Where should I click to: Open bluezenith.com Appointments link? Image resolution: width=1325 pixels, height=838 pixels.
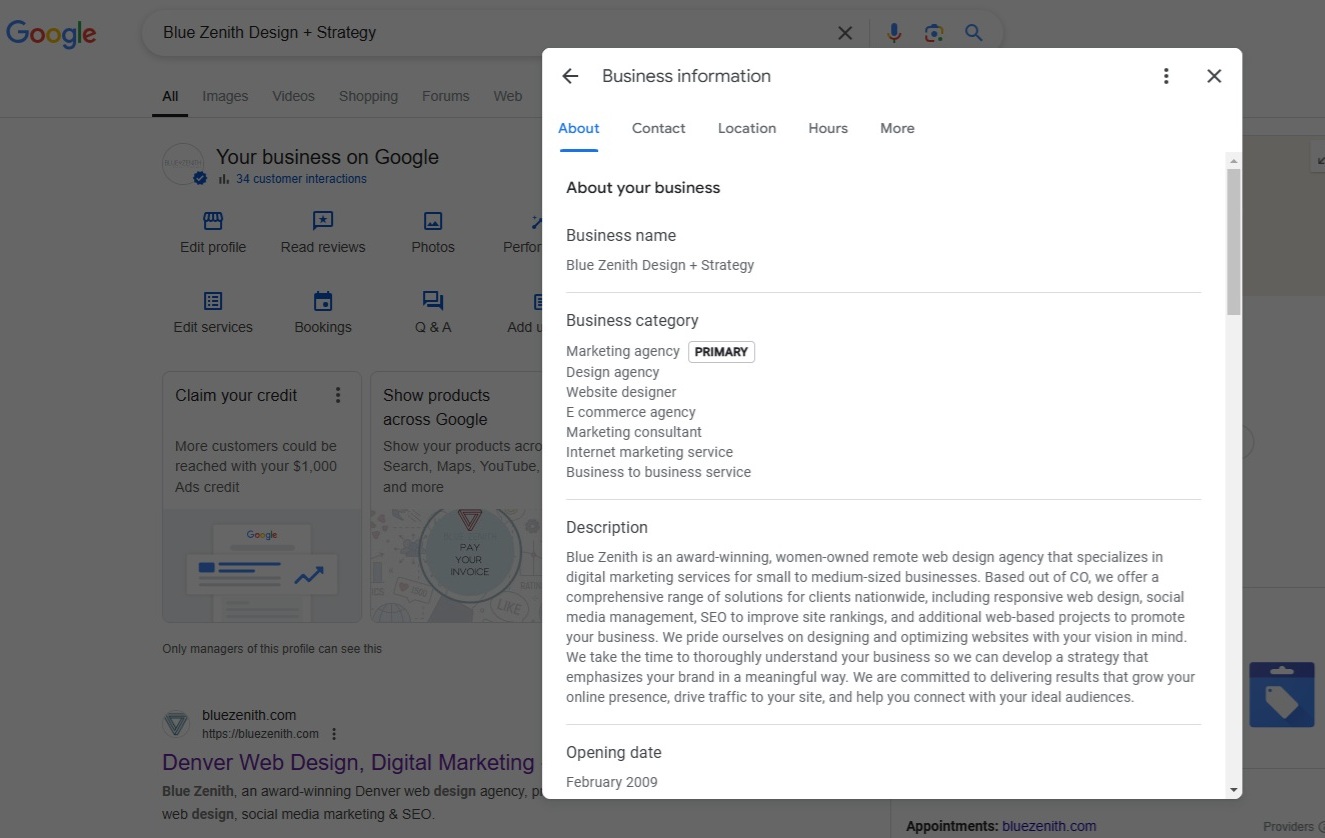1049,826
